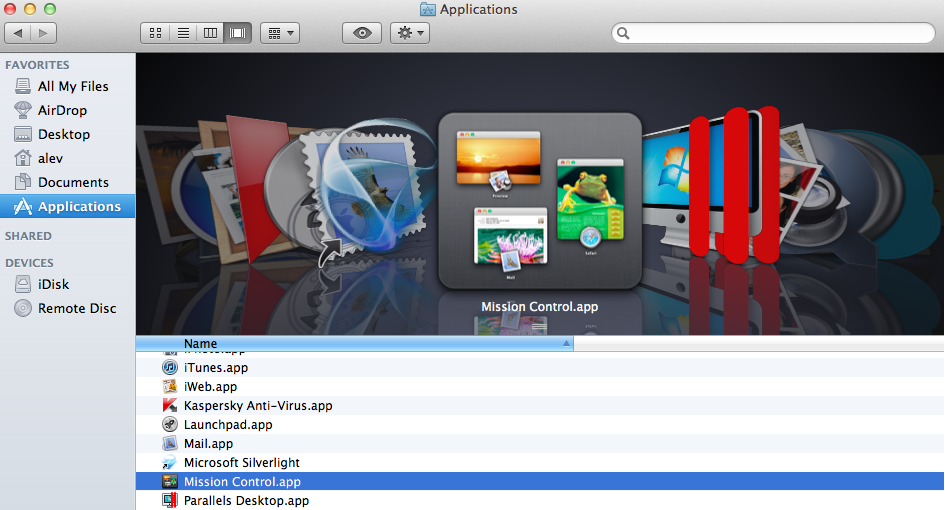Click the Mission Control list icon
The height and width of the screenshot is (510, 945).
170,481
